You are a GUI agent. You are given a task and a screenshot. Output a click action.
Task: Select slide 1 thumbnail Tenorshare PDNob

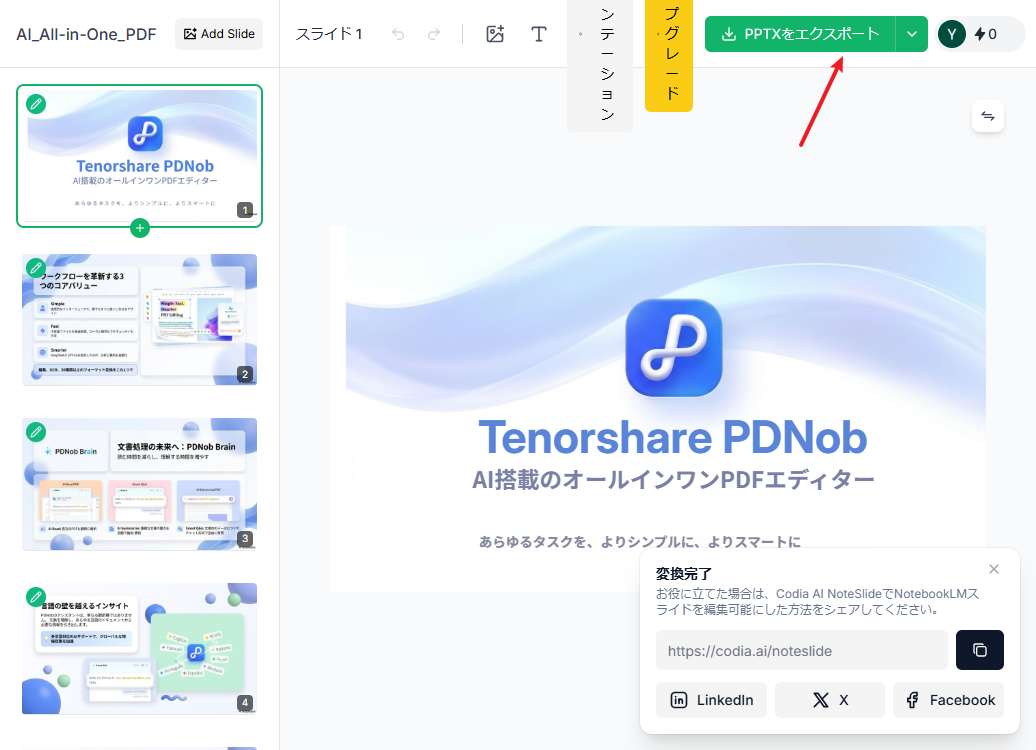139,156
